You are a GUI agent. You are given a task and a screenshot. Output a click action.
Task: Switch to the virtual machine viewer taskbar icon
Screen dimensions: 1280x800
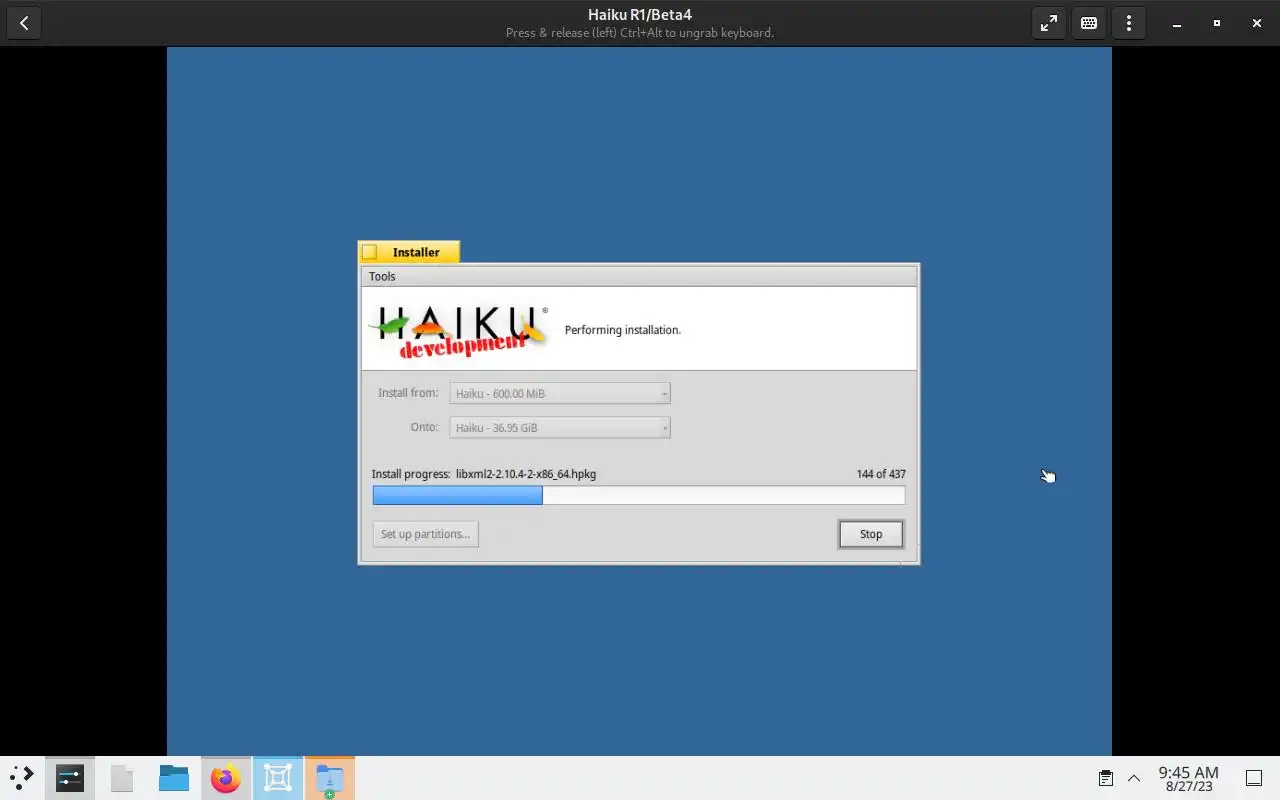278,778
